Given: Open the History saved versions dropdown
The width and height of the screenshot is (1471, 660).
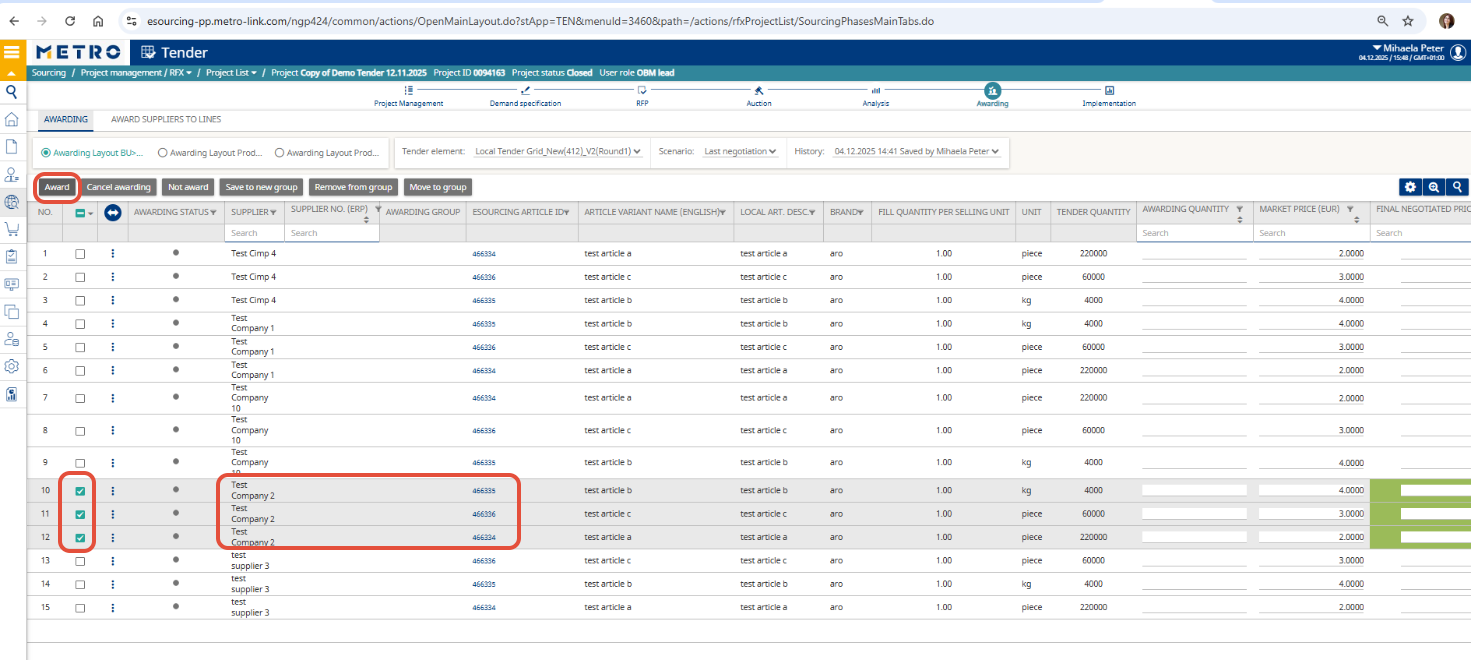Looking at the screenshot, I should [916, 152].
